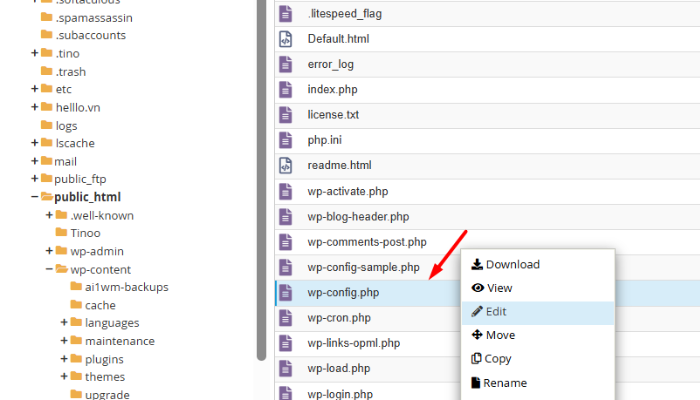700x400 pixels.
Task: Expand the public_ftp folder
Action: (x=34, y=178)
